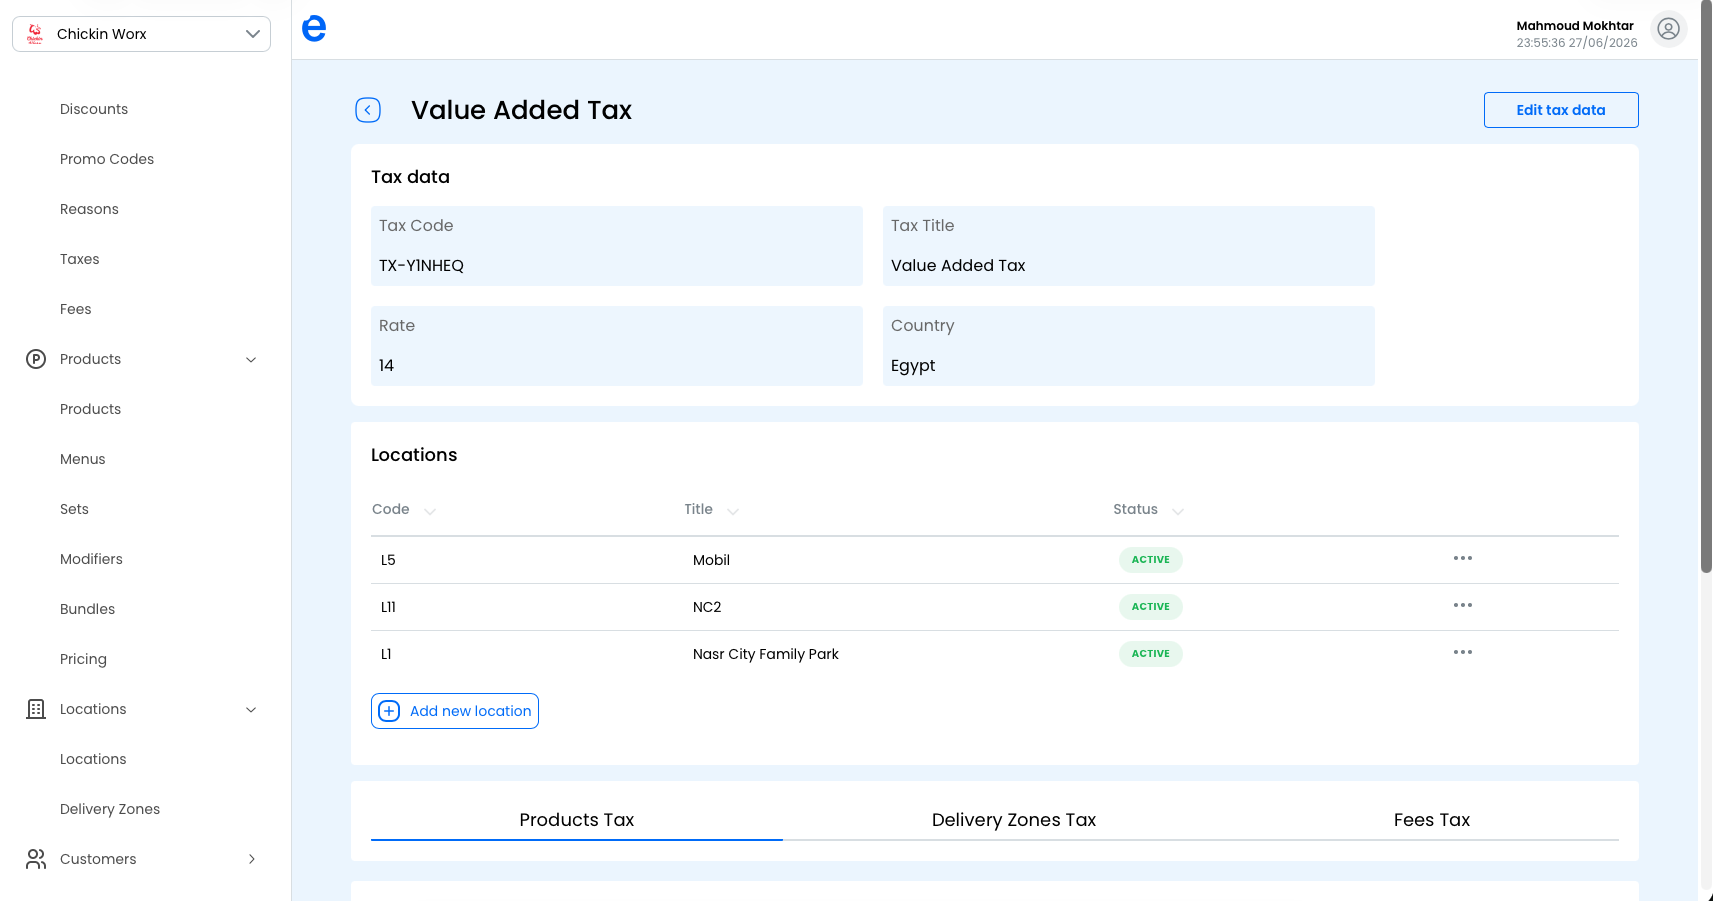
Task: Click the Rate value 14
Action: (386, 365)
